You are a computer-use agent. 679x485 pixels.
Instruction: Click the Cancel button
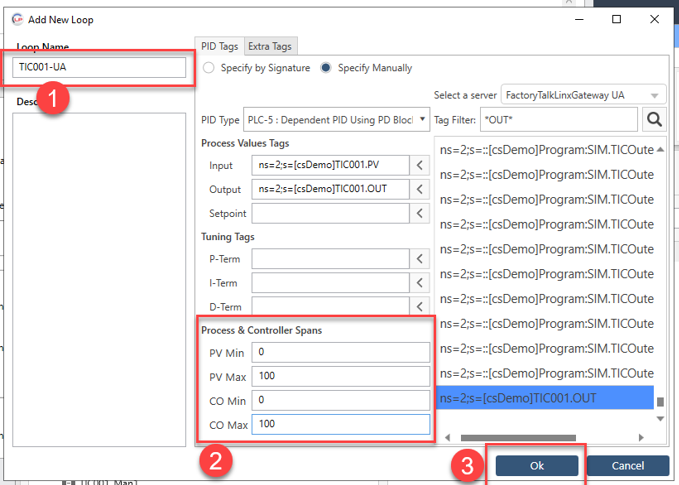[x=628, y=466]
